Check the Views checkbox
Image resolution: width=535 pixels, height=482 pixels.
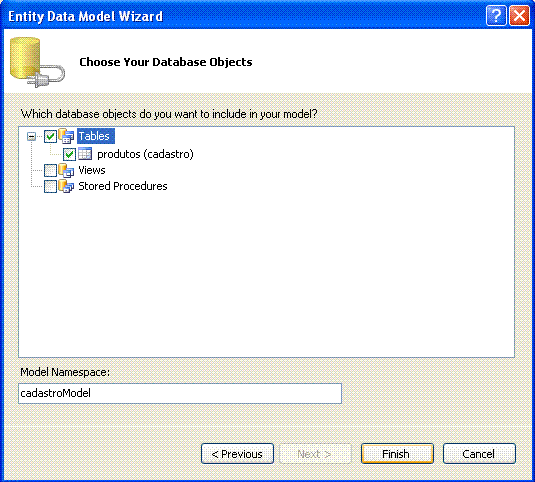[x=50, y=171]
